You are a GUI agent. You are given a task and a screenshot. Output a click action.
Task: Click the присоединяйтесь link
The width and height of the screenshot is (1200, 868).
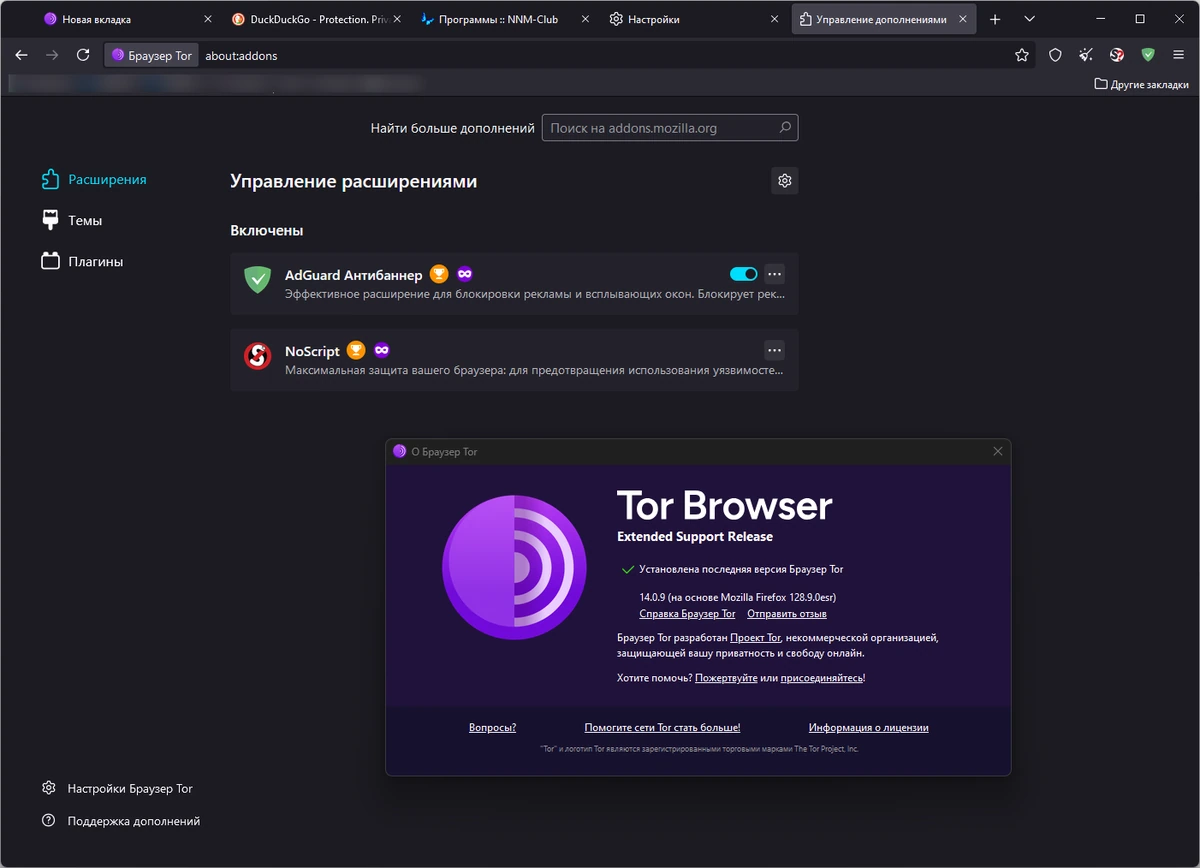[822, 678]
